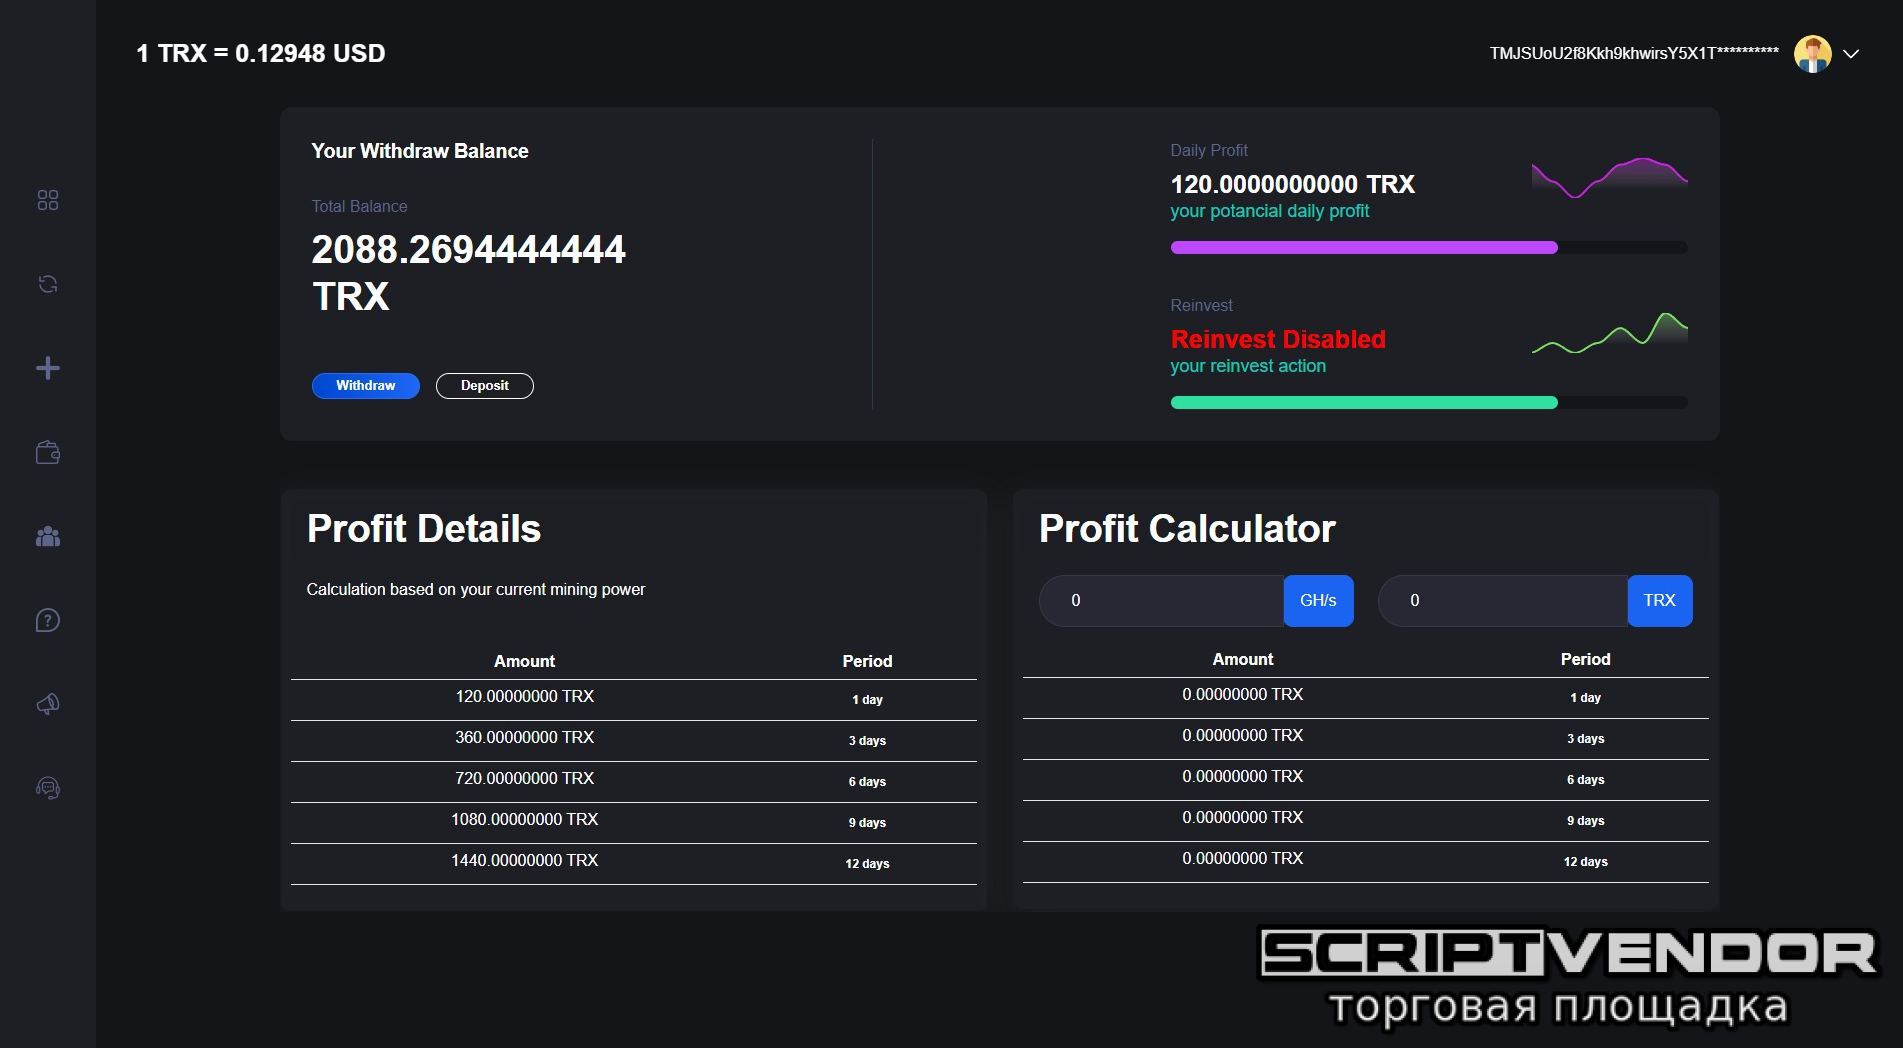Click 'Period' header in Profit Calculator table
Viewport: 1903px width, 1048px height.
1586,659
